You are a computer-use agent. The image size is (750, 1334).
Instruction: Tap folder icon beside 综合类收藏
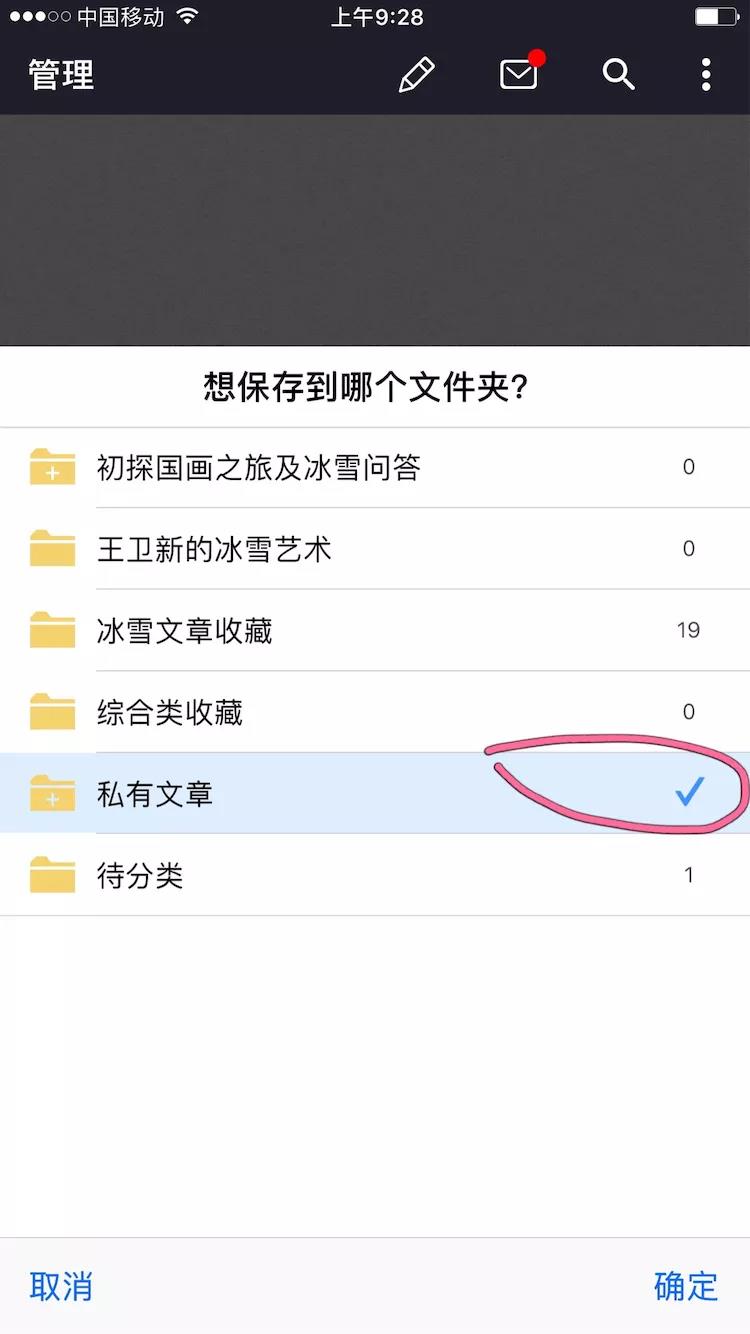click(53, 712)
